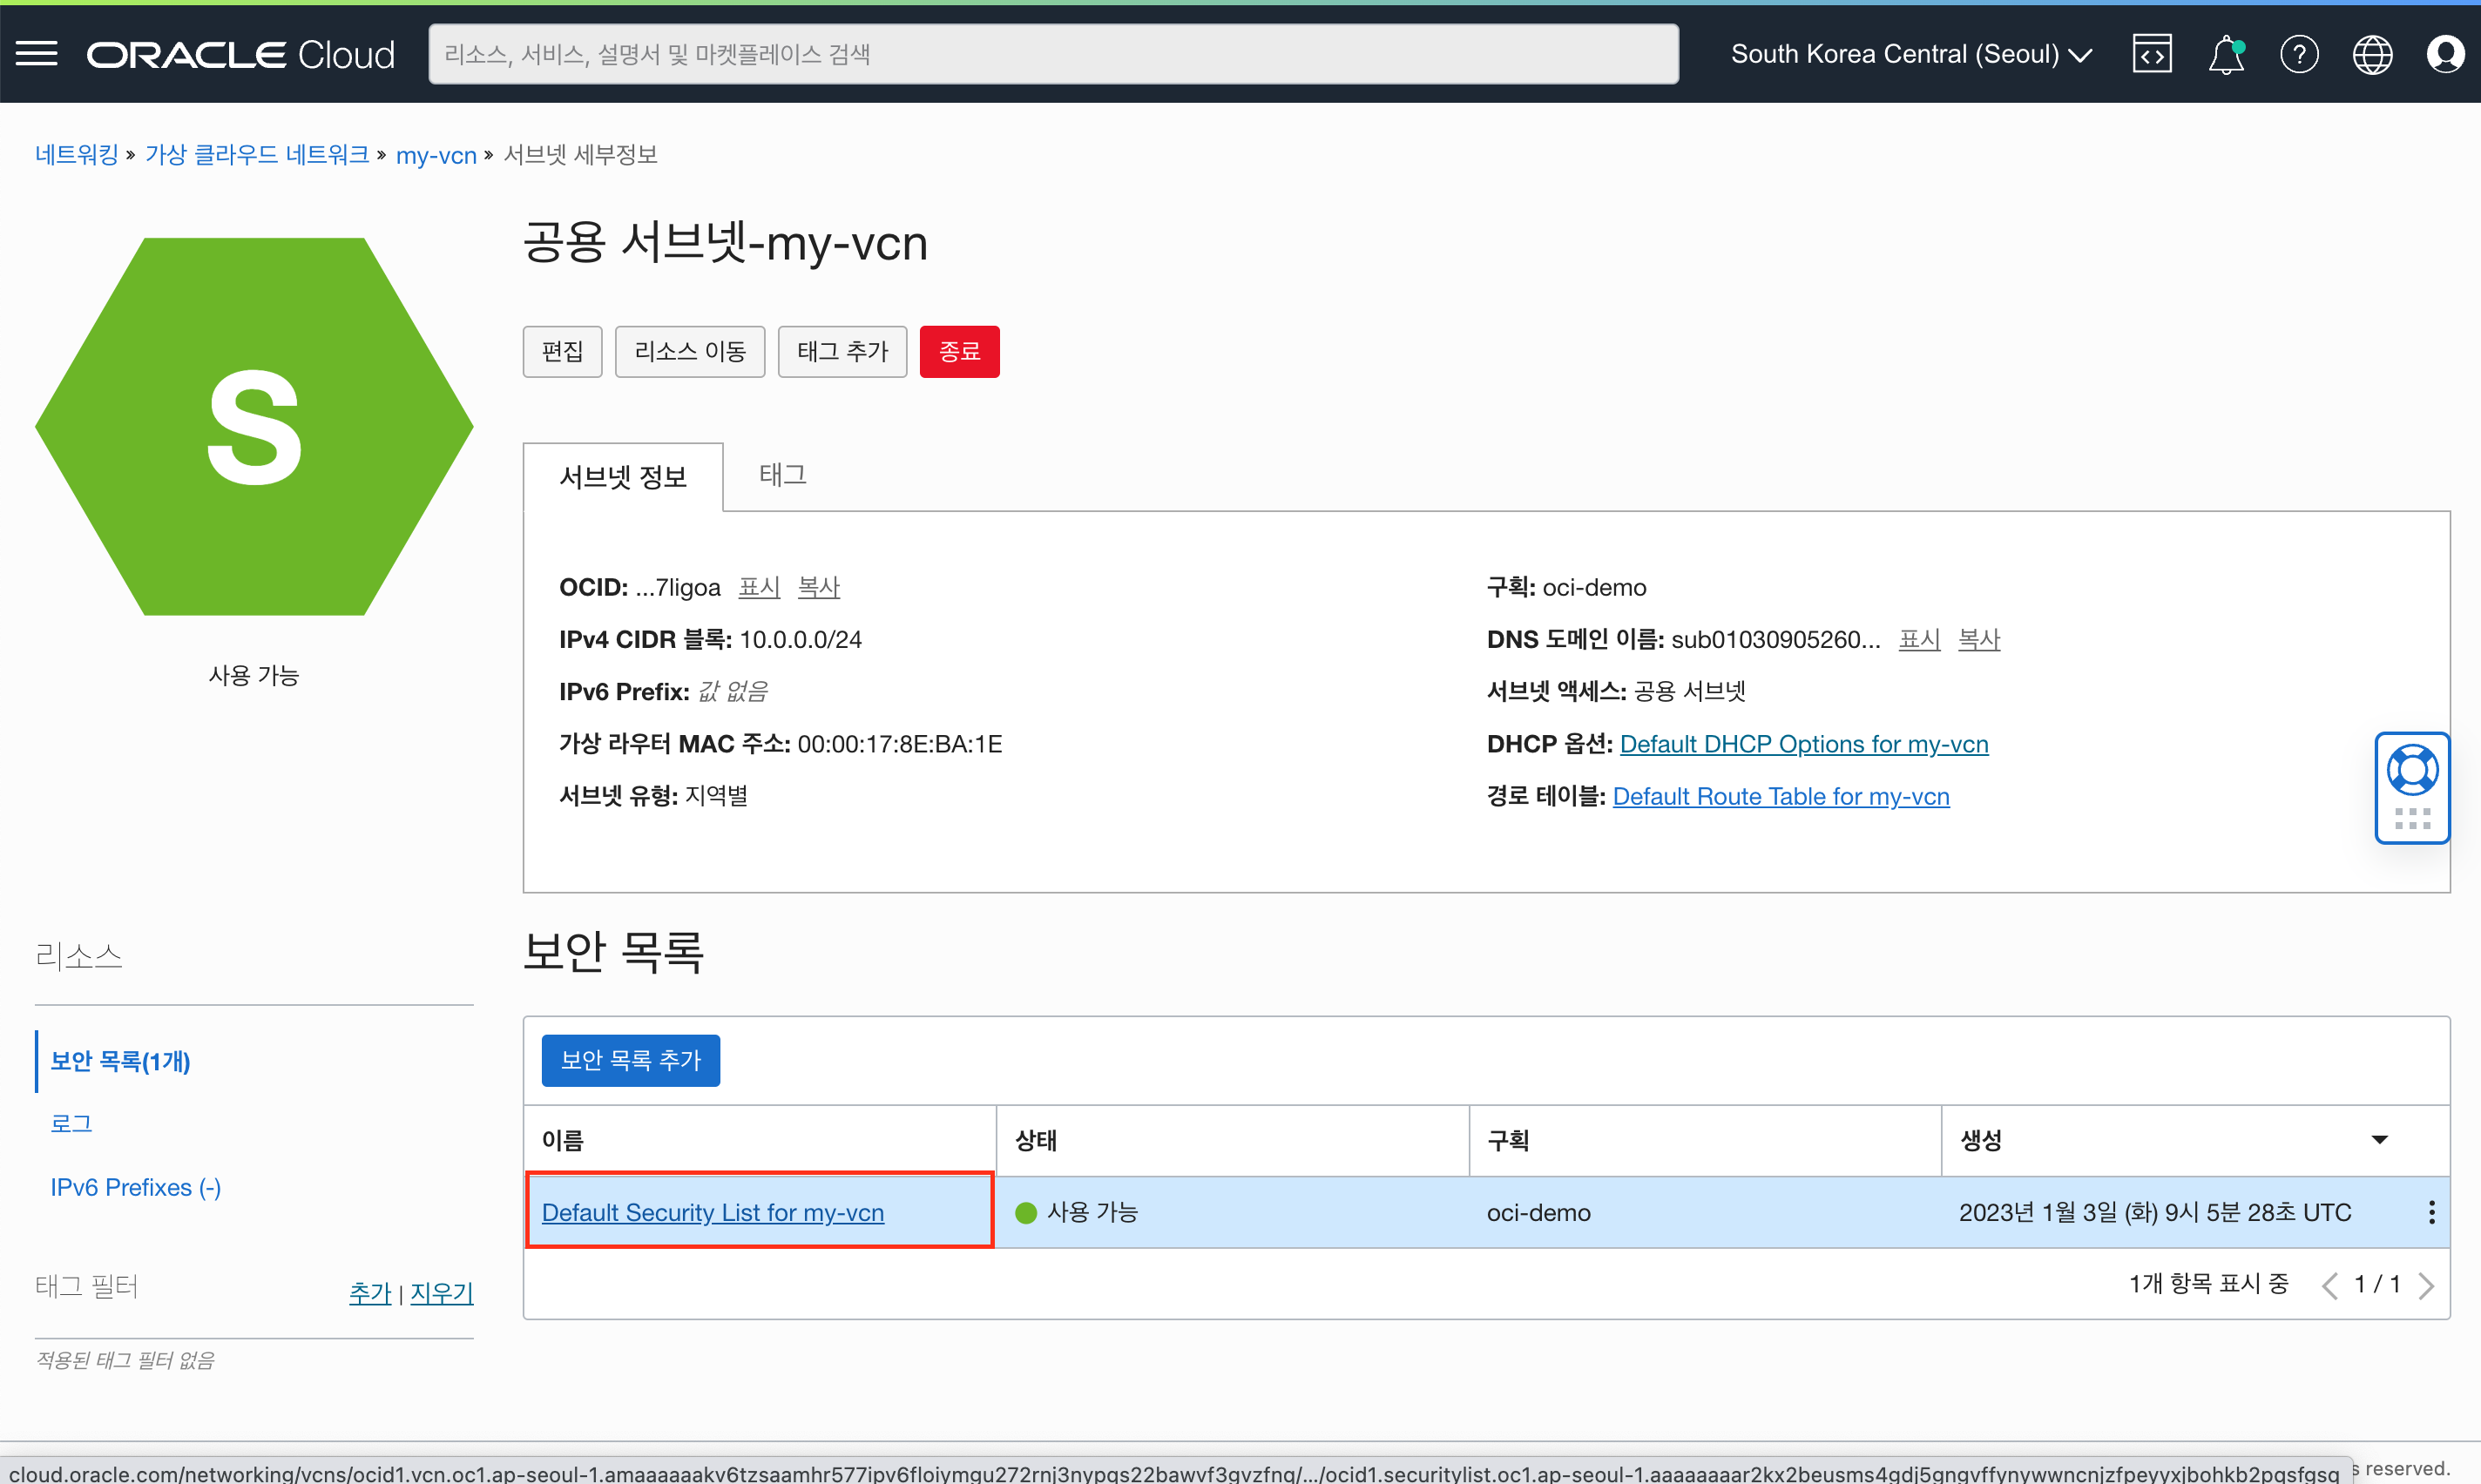
Task: Open the South Korea Central (Seoul) region dropdown
Action: 1911,54
